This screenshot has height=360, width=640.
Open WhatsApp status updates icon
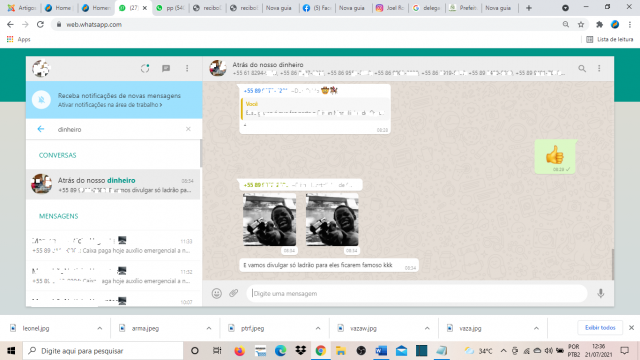(145, 68)
